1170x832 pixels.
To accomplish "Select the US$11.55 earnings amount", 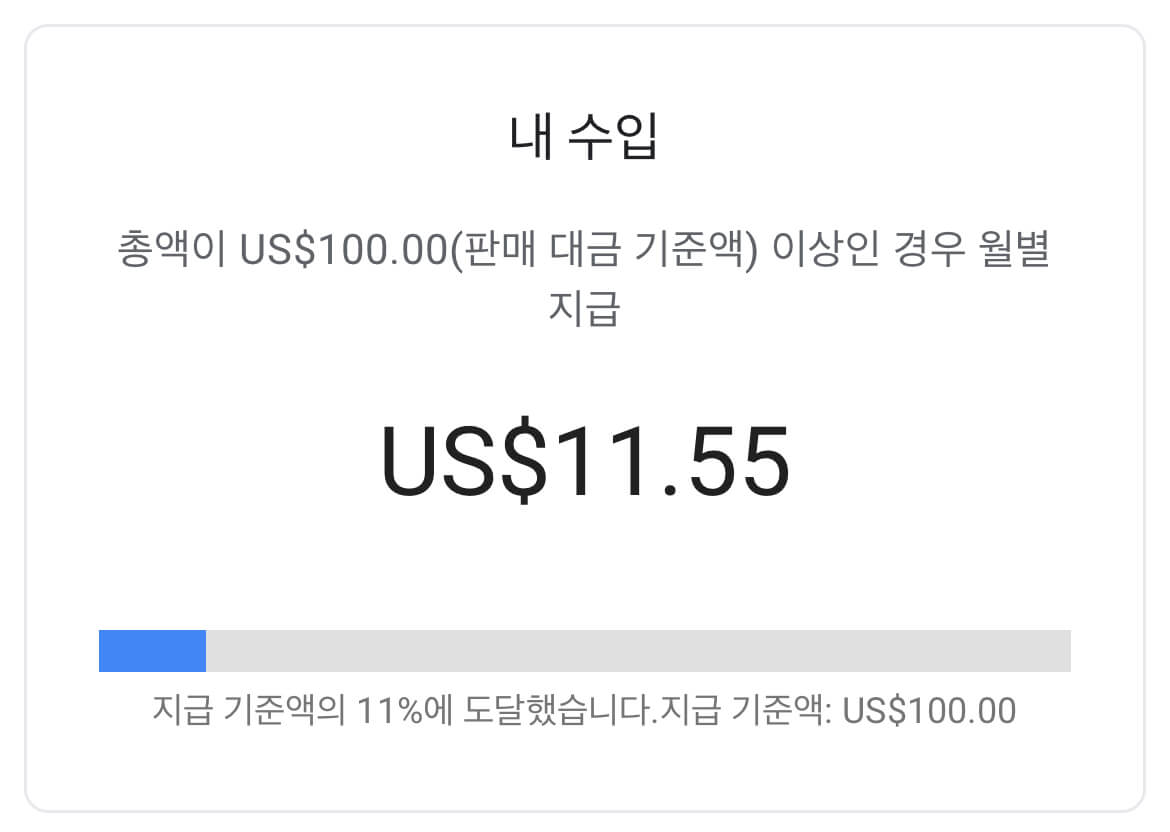I will pos(585,458).
